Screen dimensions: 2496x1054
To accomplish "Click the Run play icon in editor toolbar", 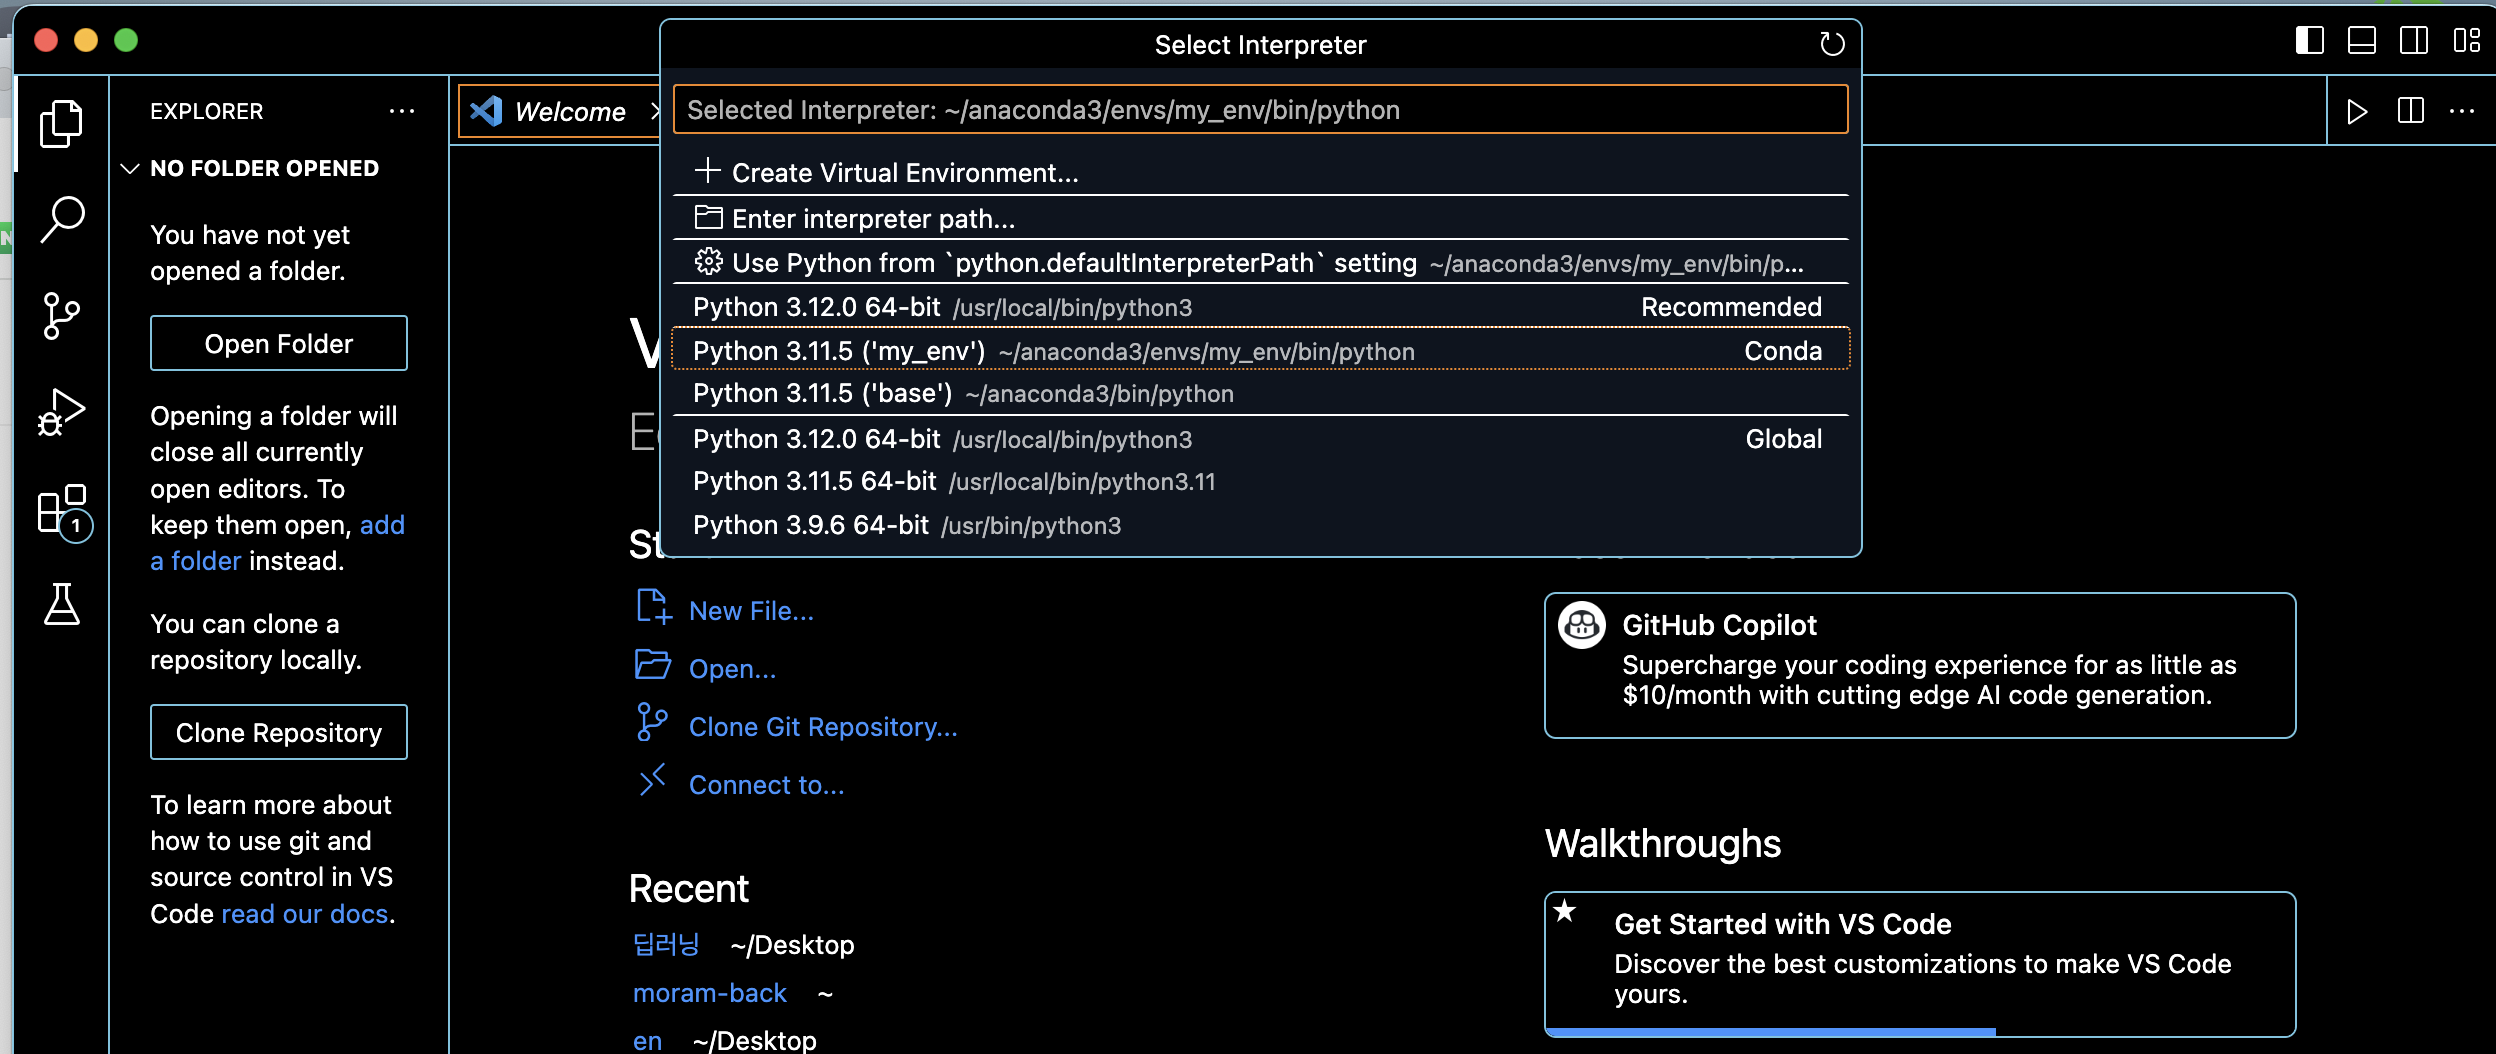I will [2357, 111].
